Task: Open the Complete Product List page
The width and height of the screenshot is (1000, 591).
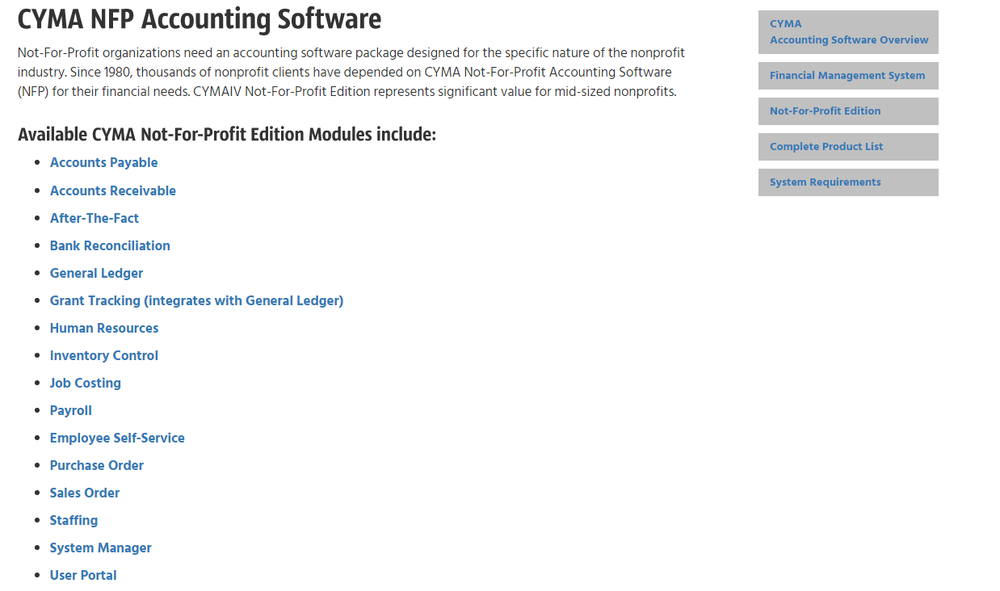Action: pyautogui.click(x=847, y=146)
